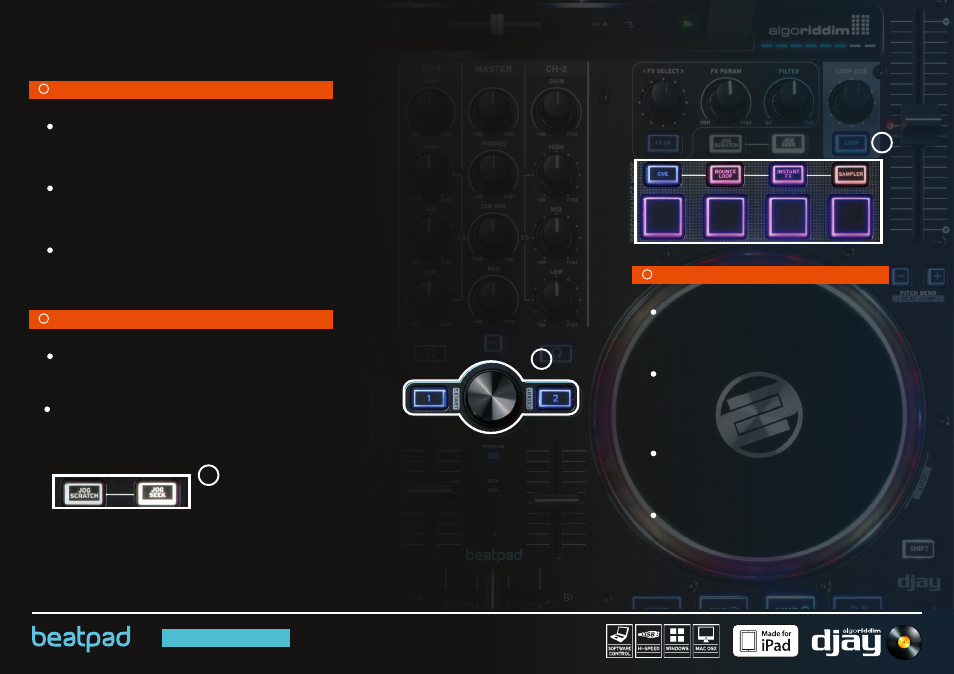Viewport: 954px width, 674px height.
Task: Click the pitch bend minus button
Action: tap(901, 276)
